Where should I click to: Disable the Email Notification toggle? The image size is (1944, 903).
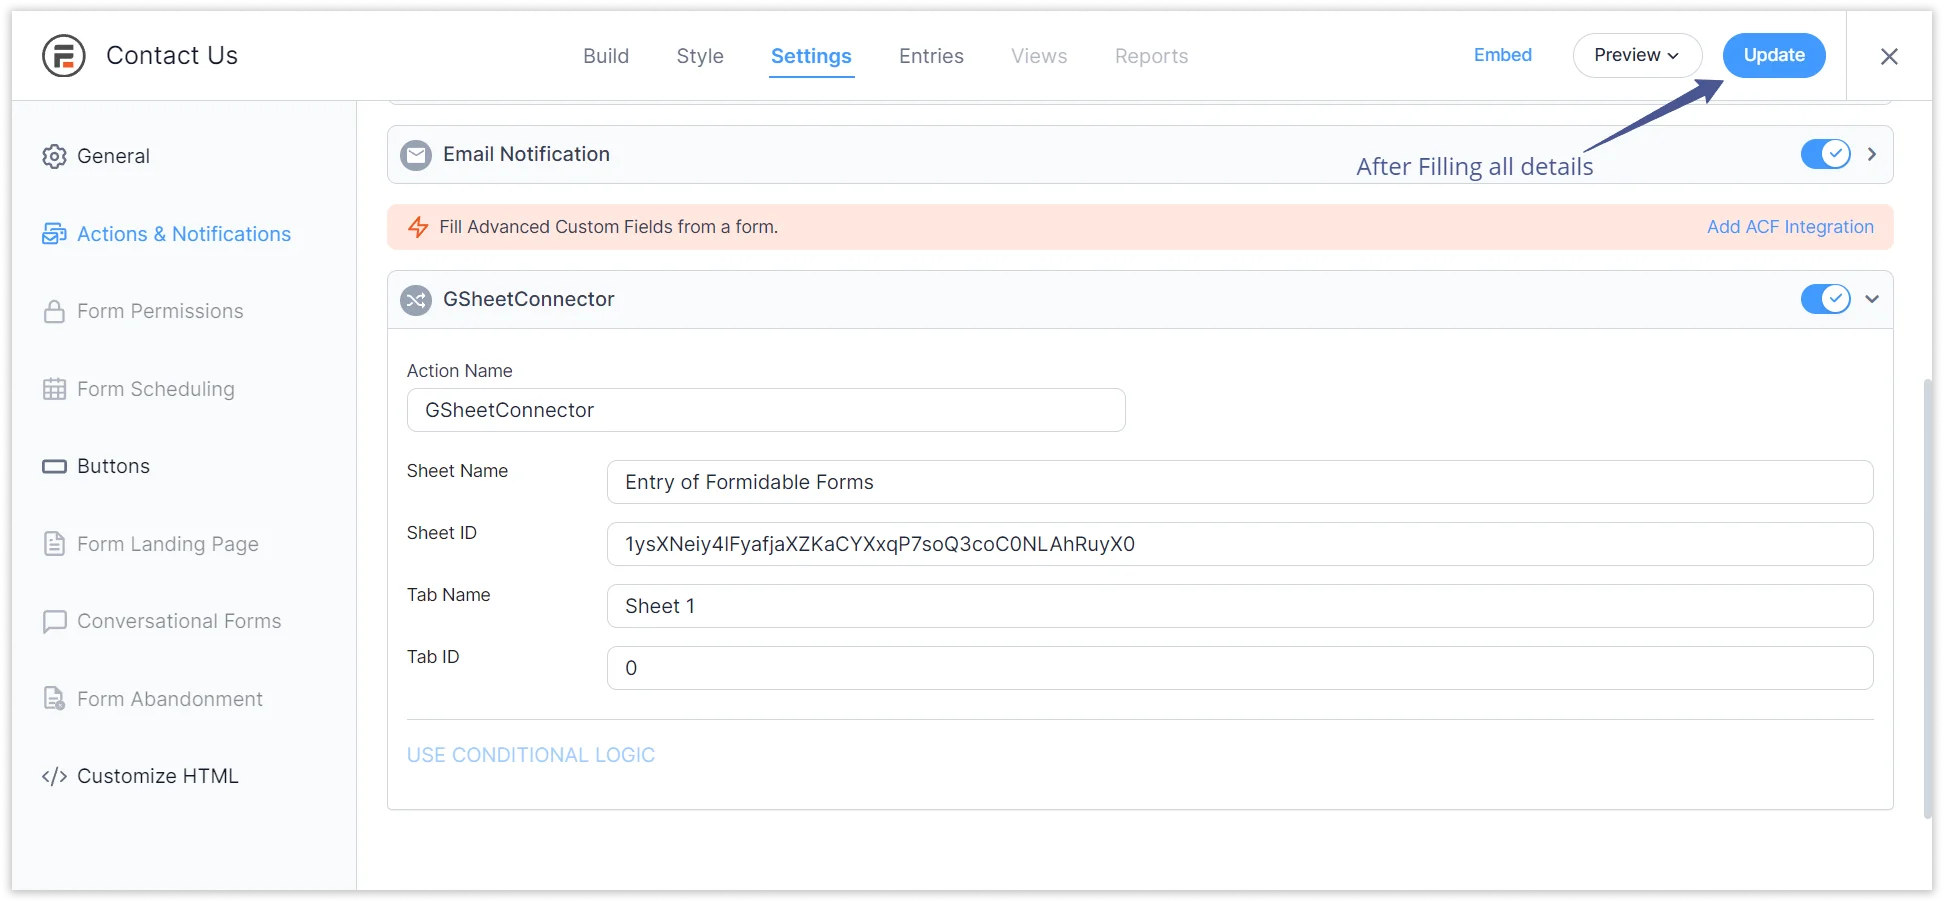coord(1825,154)
